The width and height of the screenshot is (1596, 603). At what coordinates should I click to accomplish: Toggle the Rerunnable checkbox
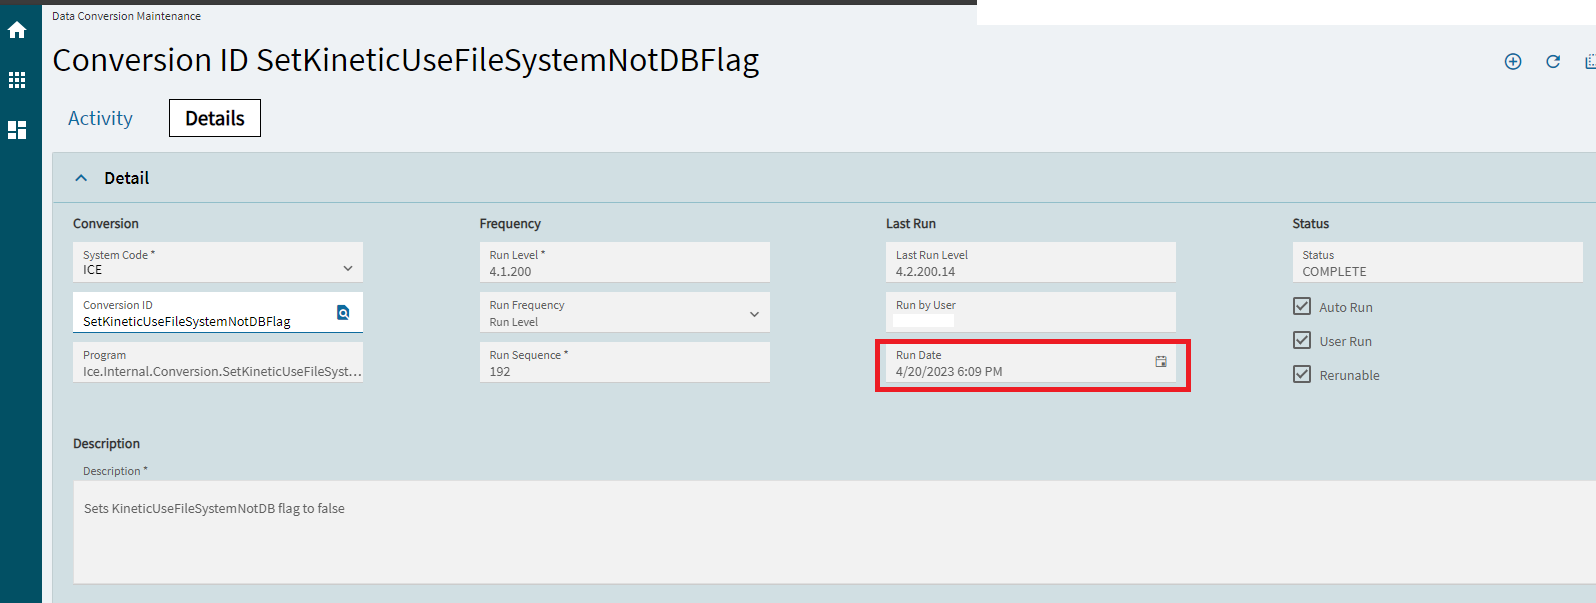1302,374
